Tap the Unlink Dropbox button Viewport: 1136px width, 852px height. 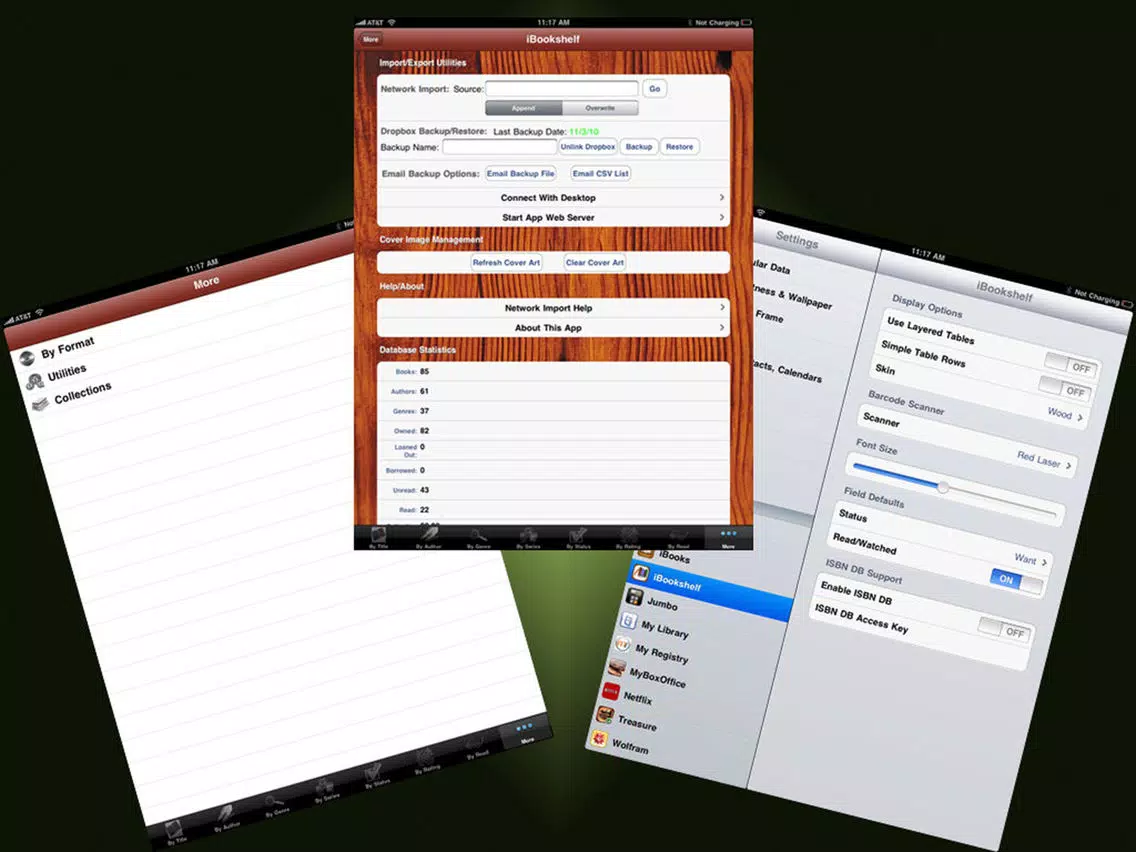[588, 146]
